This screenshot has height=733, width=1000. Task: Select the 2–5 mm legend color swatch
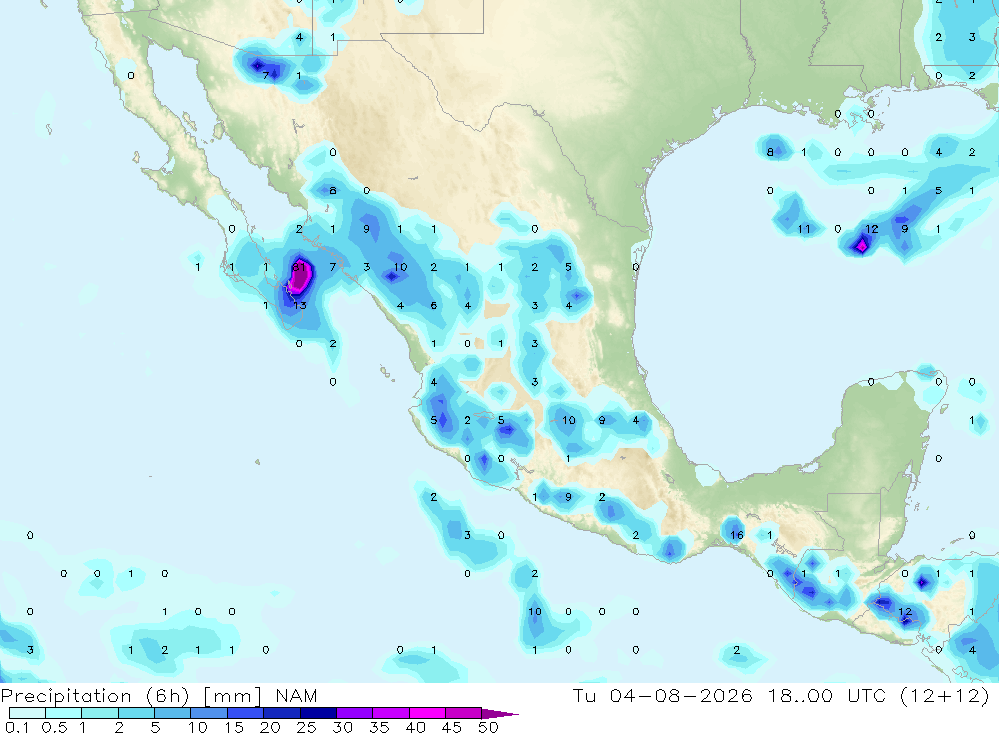136,713
